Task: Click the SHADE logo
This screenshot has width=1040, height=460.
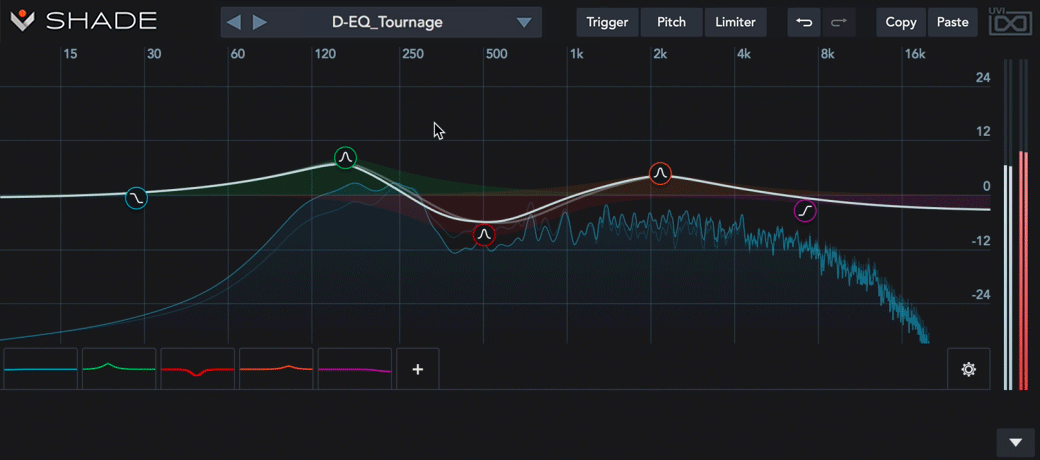Action: [84, 21]
